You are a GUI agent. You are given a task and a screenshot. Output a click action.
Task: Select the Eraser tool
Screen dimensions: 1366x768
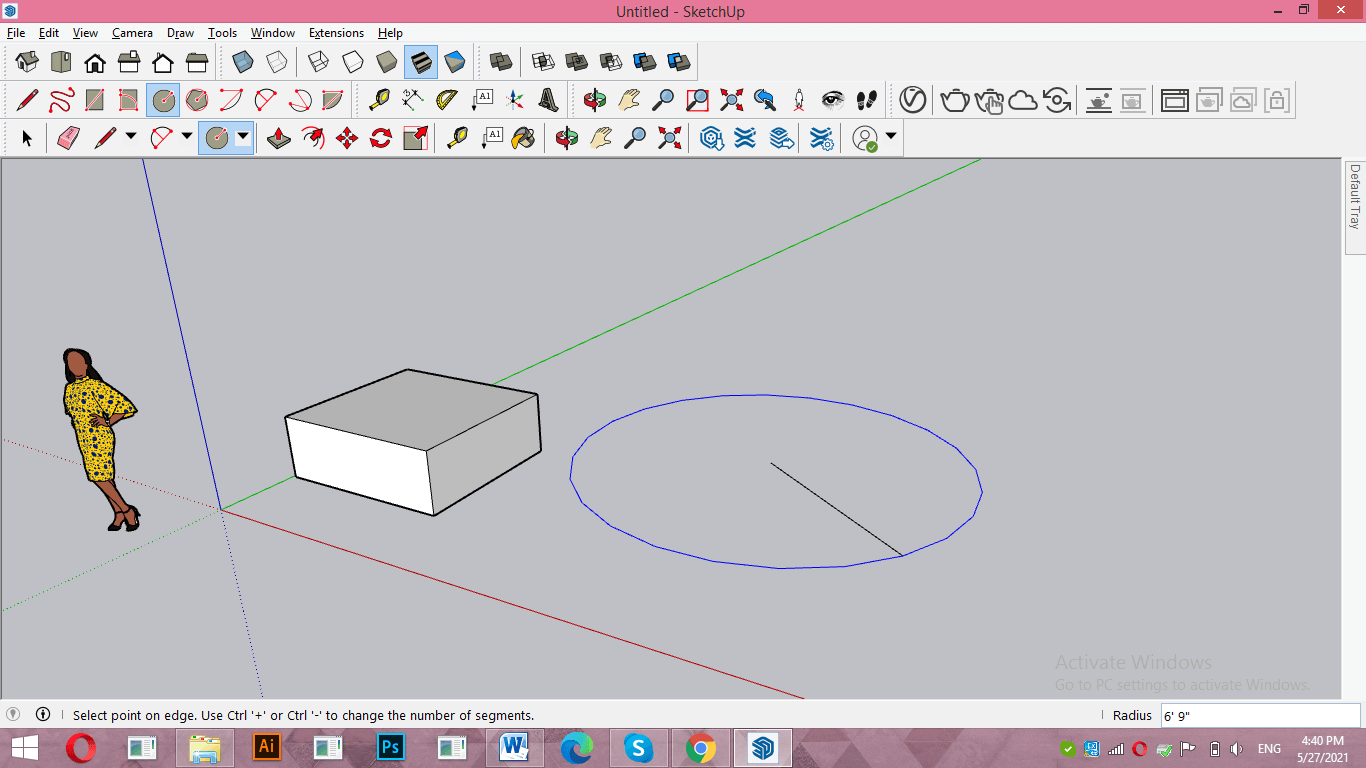[x=67, y=138]
